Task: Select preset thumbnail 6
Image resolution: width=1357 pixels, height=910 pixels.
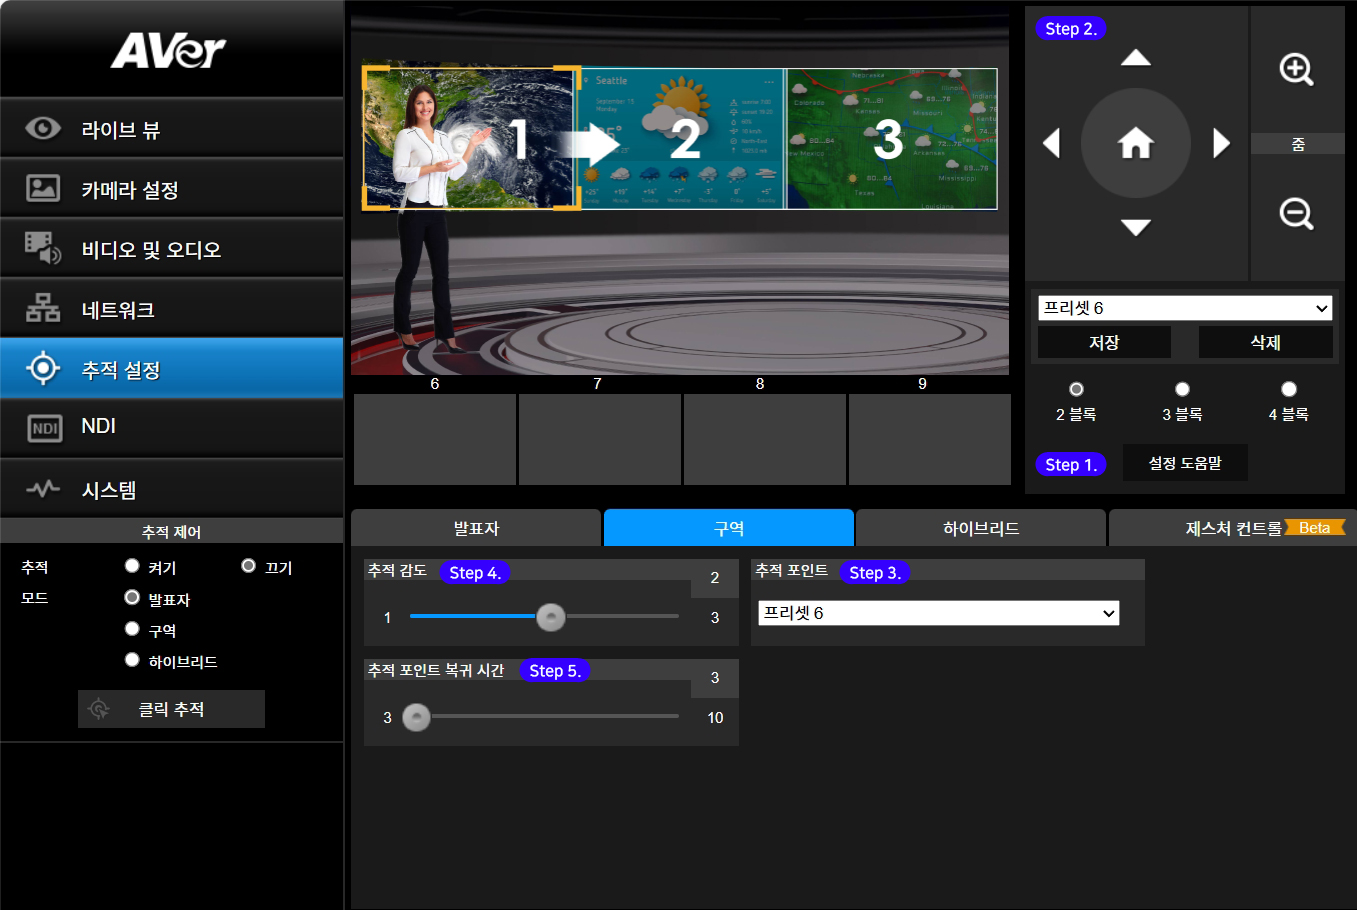Action: point(435,439)
